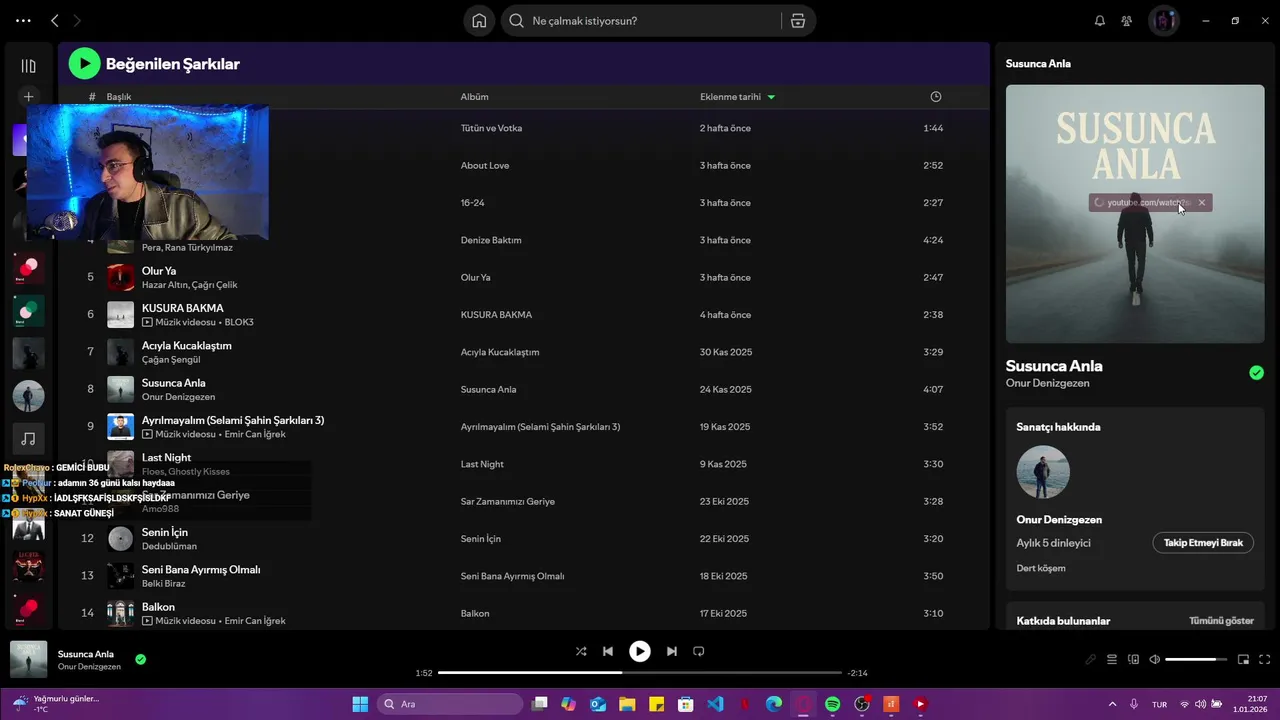Open the mini player icon
1280x720 pixels.
click(1244, 659)
